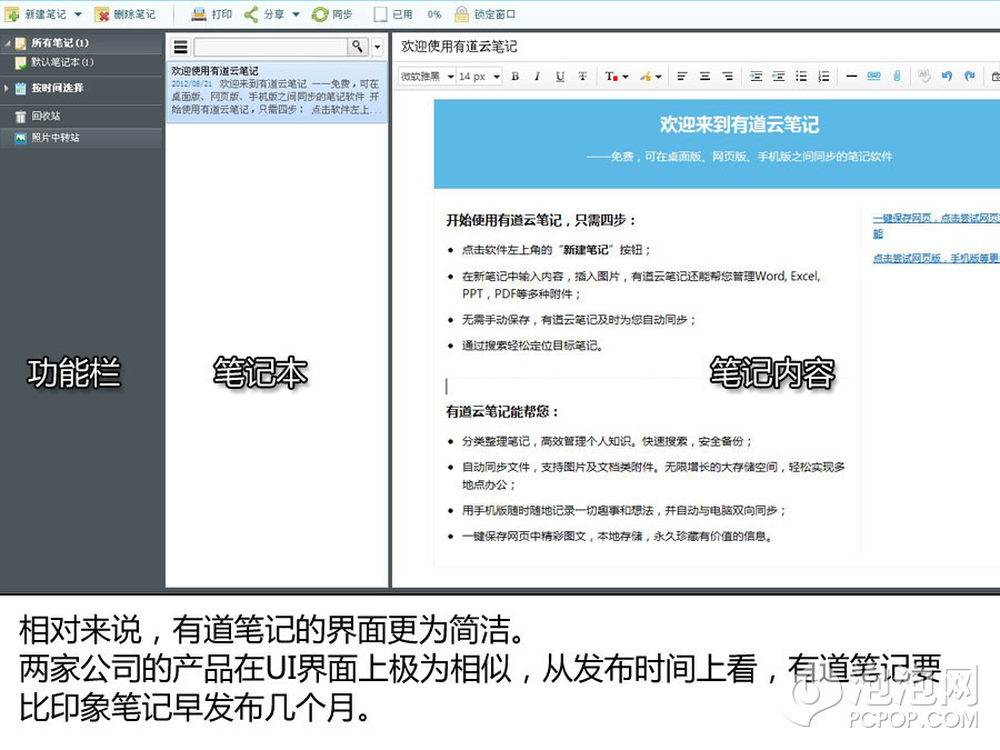Click the 打印 printer icon
1000x750 pixels.
point(199,14)
